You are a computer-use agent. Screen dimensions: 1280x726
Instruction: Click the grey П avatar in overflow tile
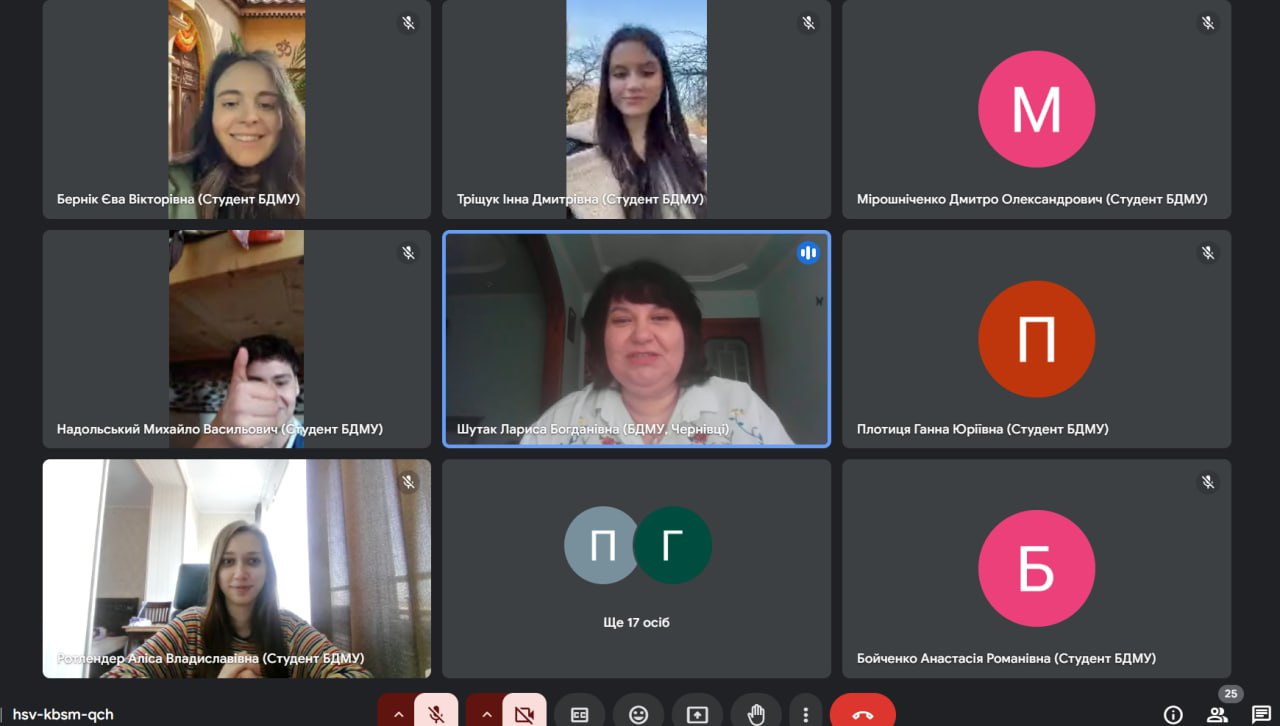coord(602,545)
